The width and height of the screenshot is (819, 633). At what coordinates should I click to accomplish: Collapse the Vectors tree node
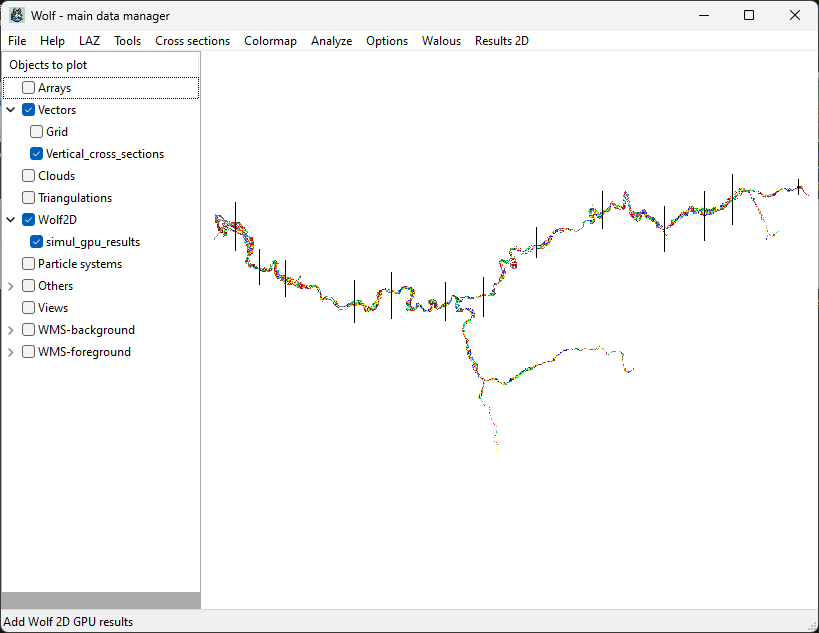(11, 110)
